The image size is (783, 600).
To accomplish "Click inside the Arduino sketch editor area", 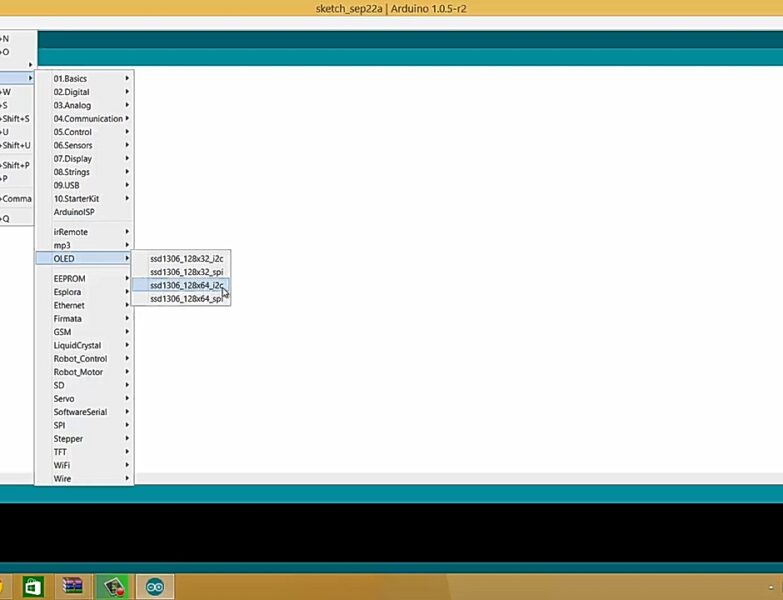I will click(457, 270).
